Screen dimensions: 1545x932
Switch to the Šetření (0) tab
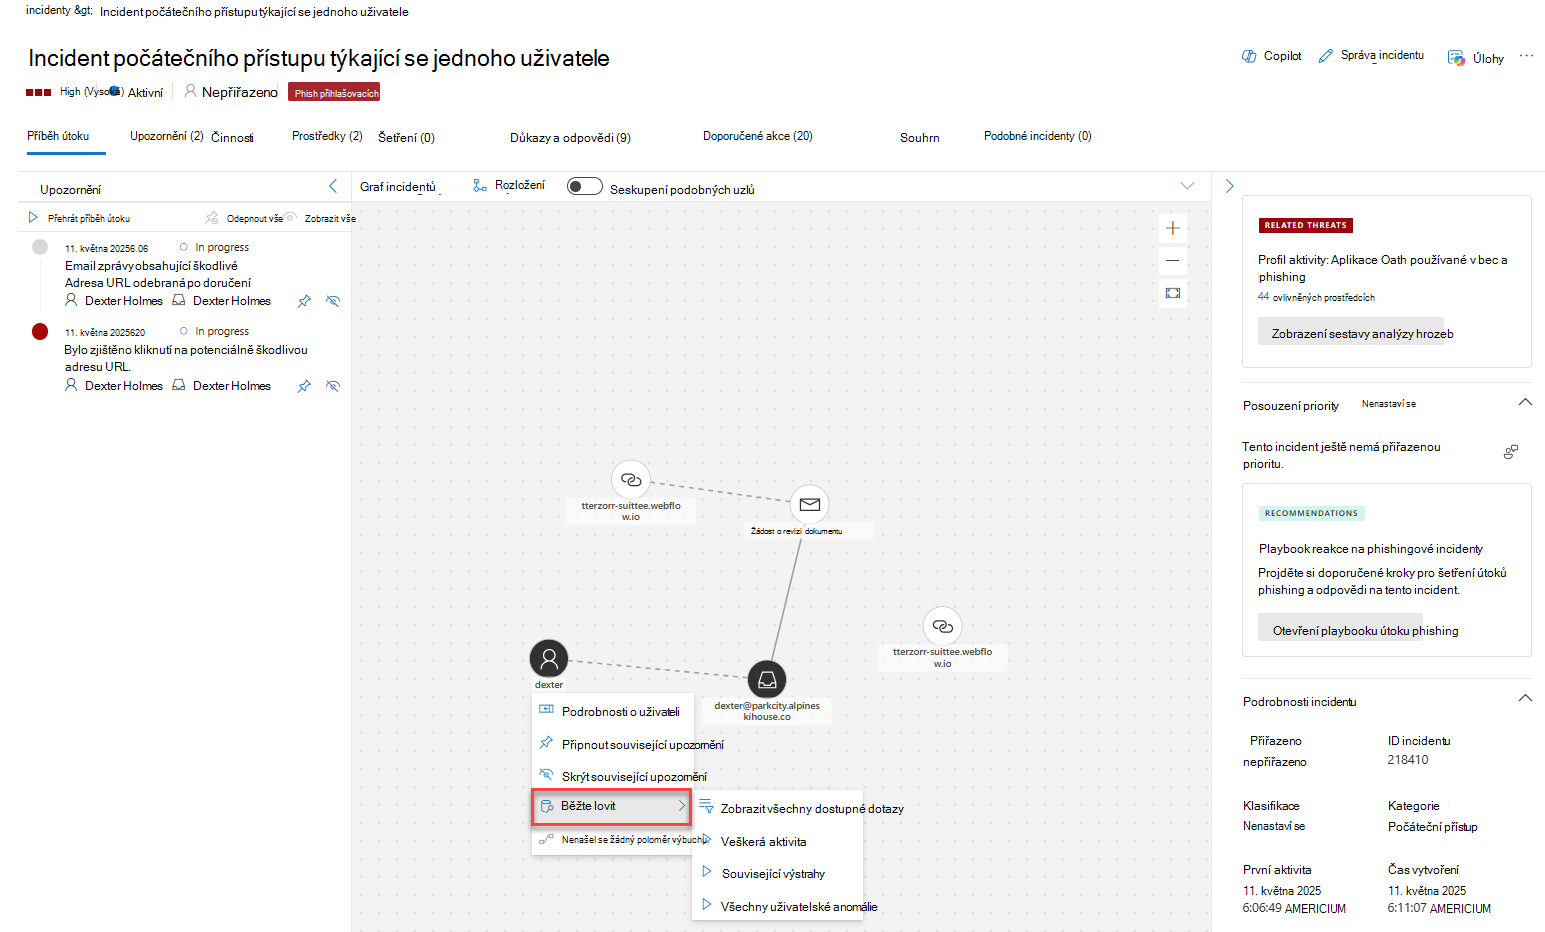(x=406, y=138)
